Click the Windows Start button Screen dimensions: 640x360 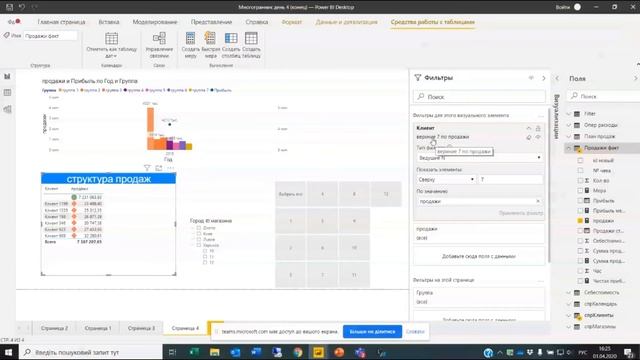tap(9, 352)
